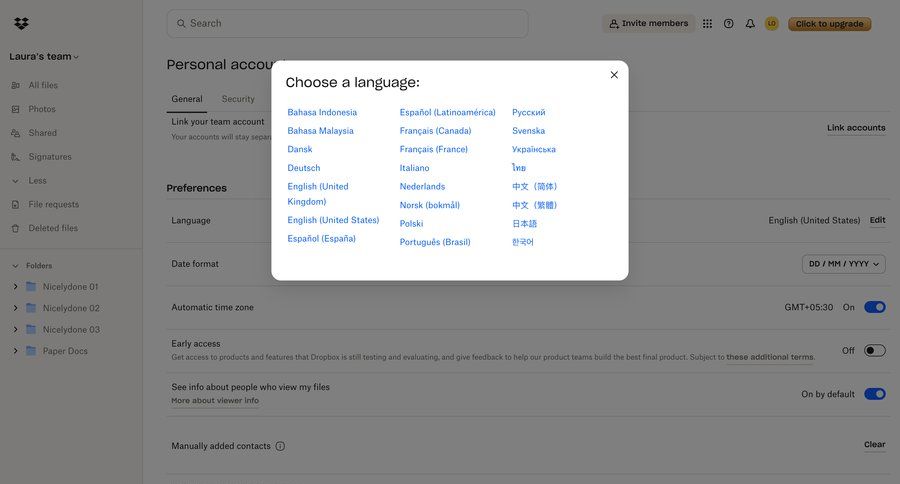900x484 pixels.
Task: Enable the Early access toggle
Action: tap(874, 351)
